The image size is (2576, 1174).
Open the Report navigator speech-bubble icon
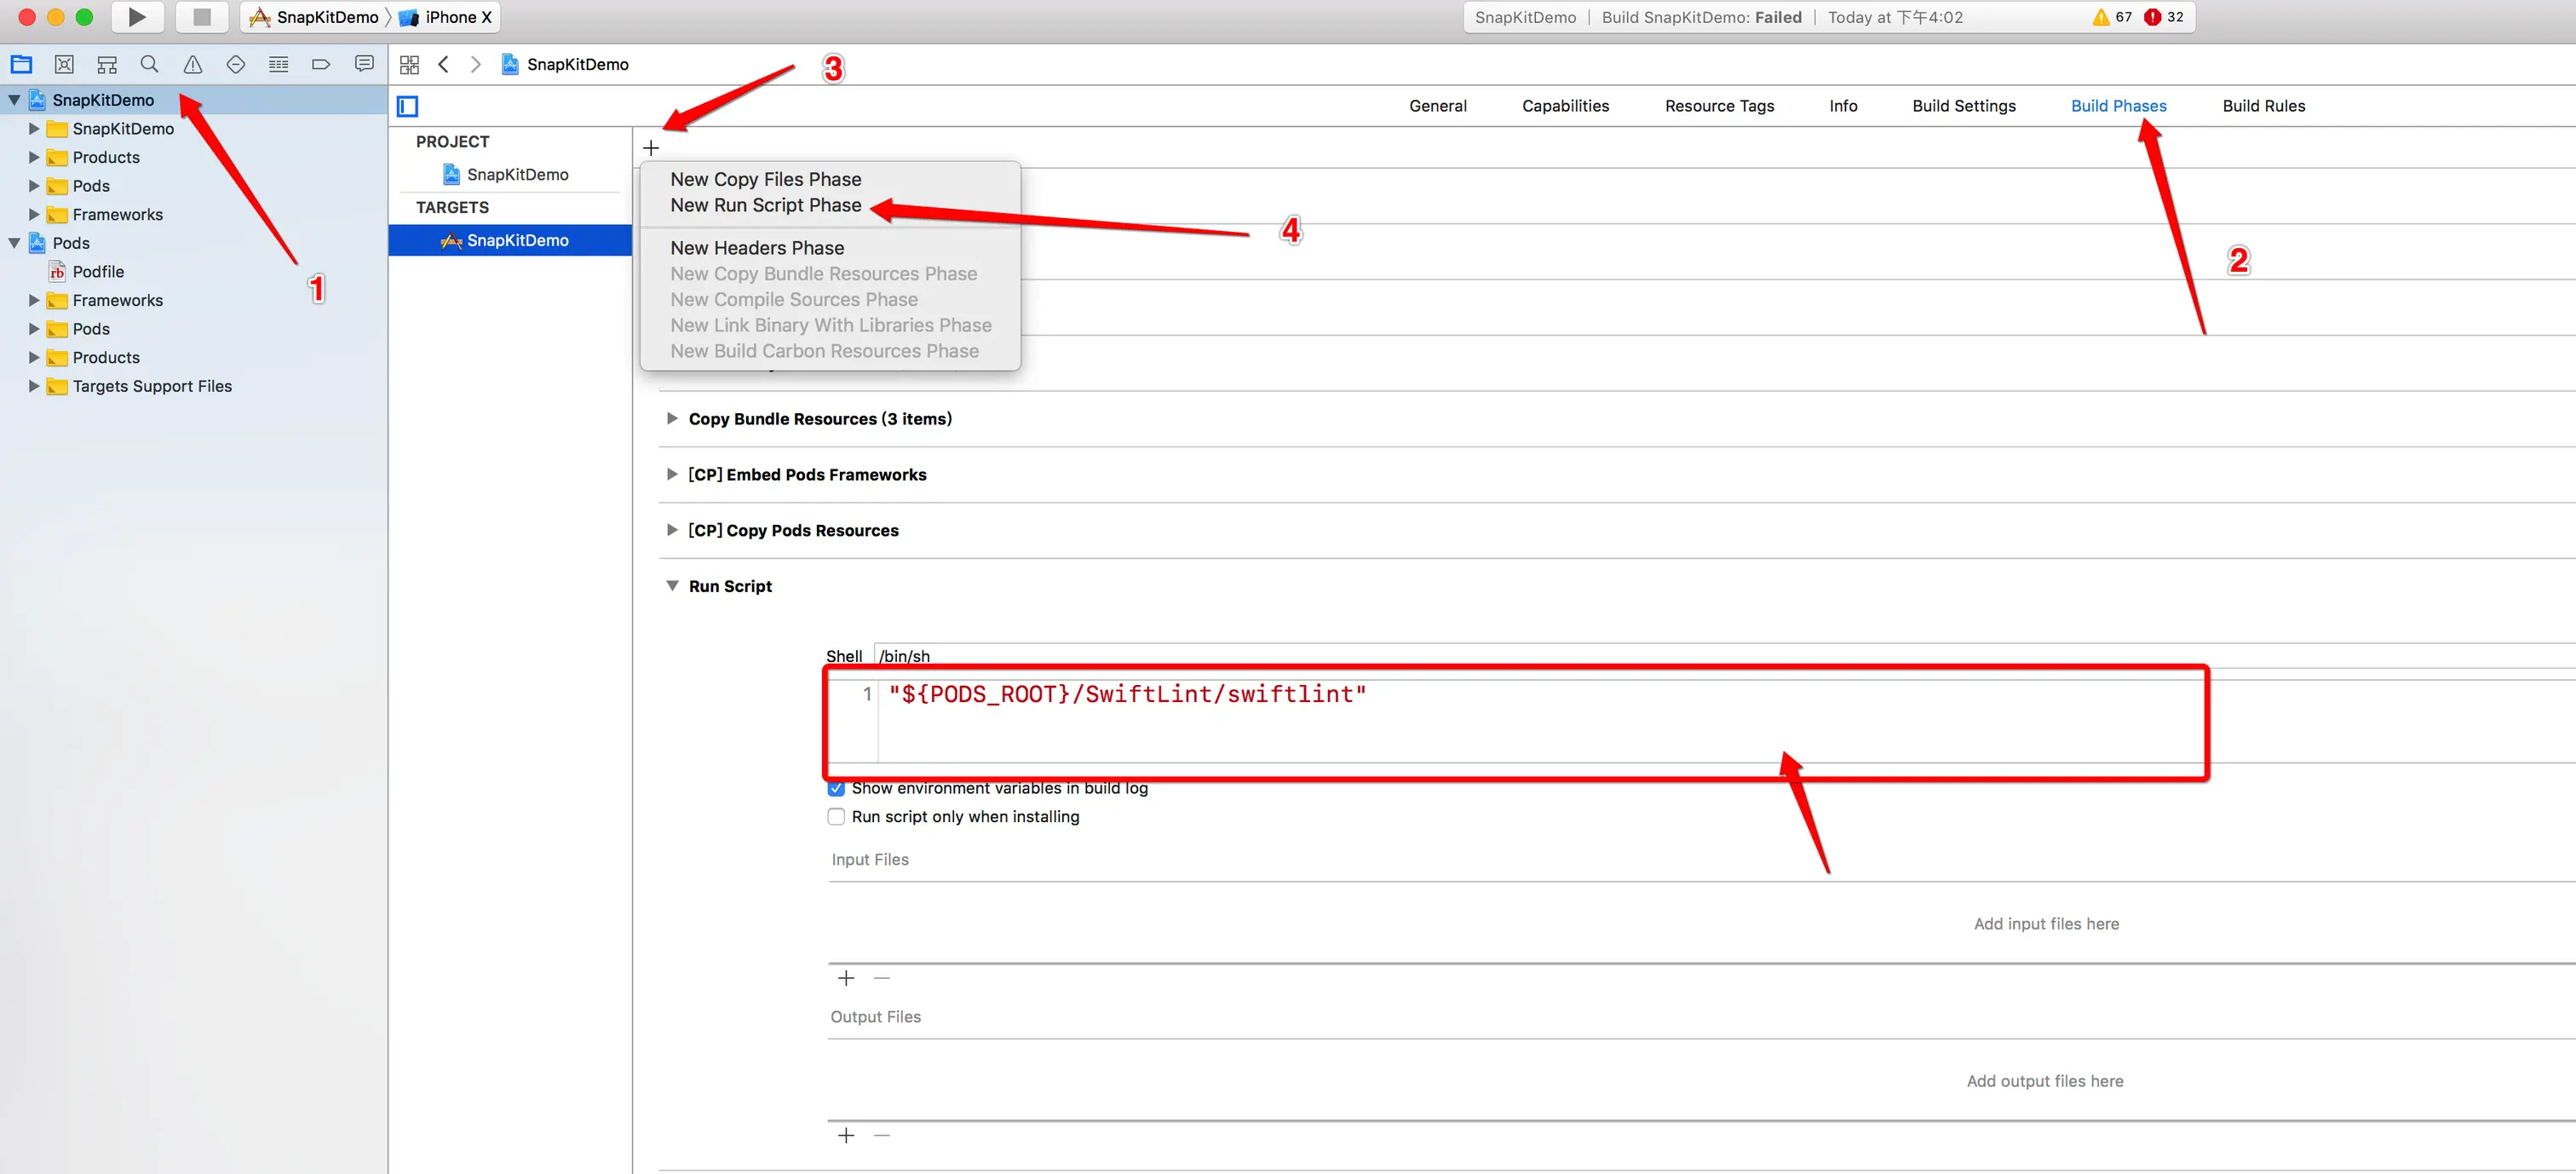click(x=364, y=65)
